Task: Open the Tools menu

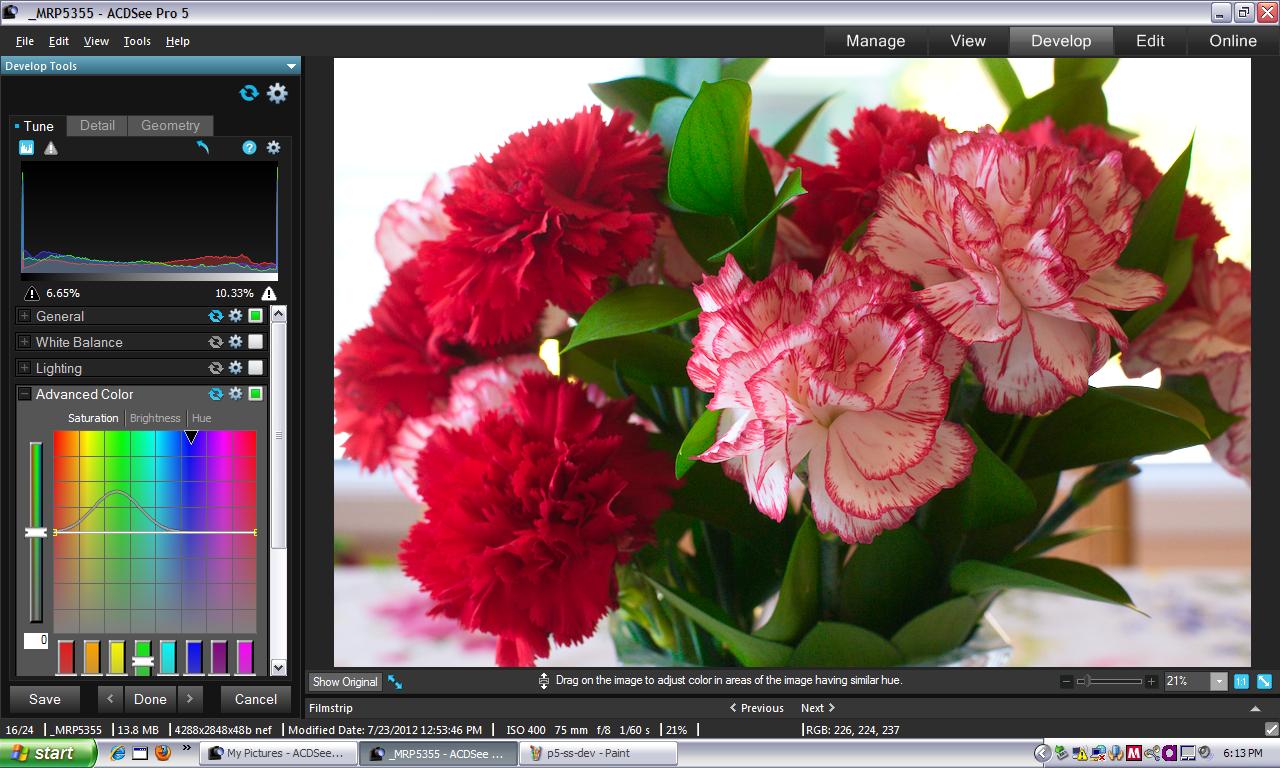Action: tap(137, 41)
